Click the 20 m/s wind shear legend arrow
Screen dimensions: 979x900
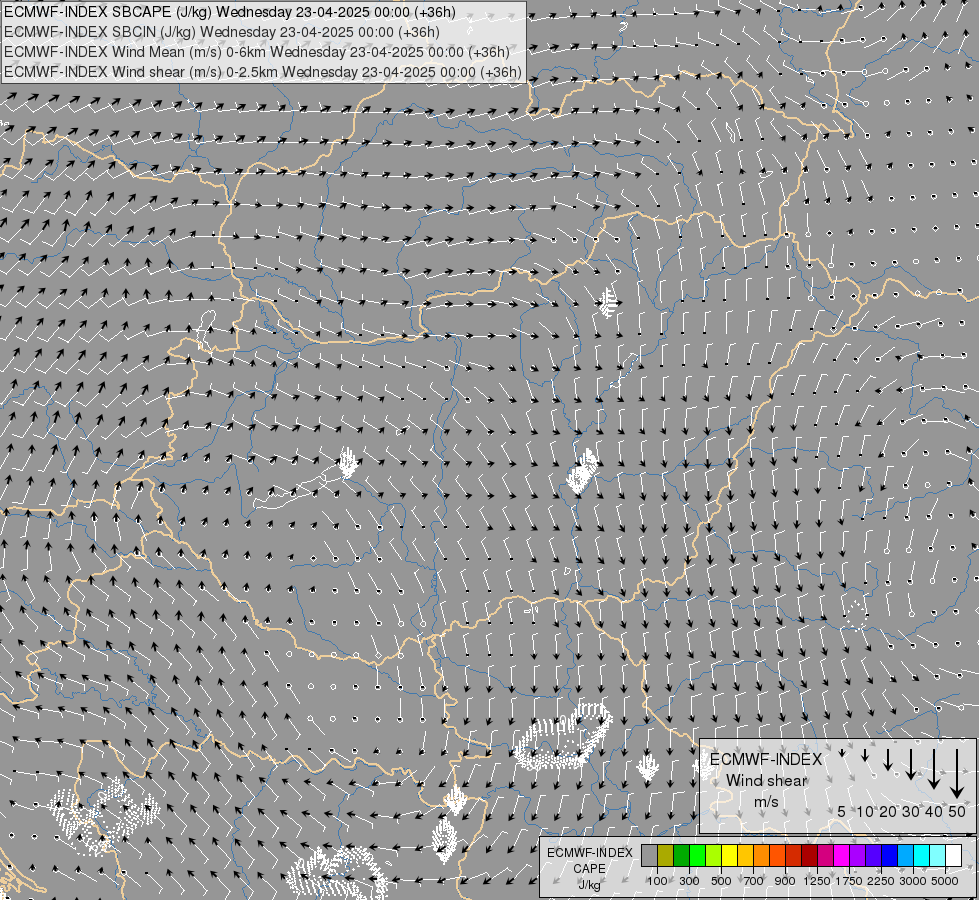point(887,759)
